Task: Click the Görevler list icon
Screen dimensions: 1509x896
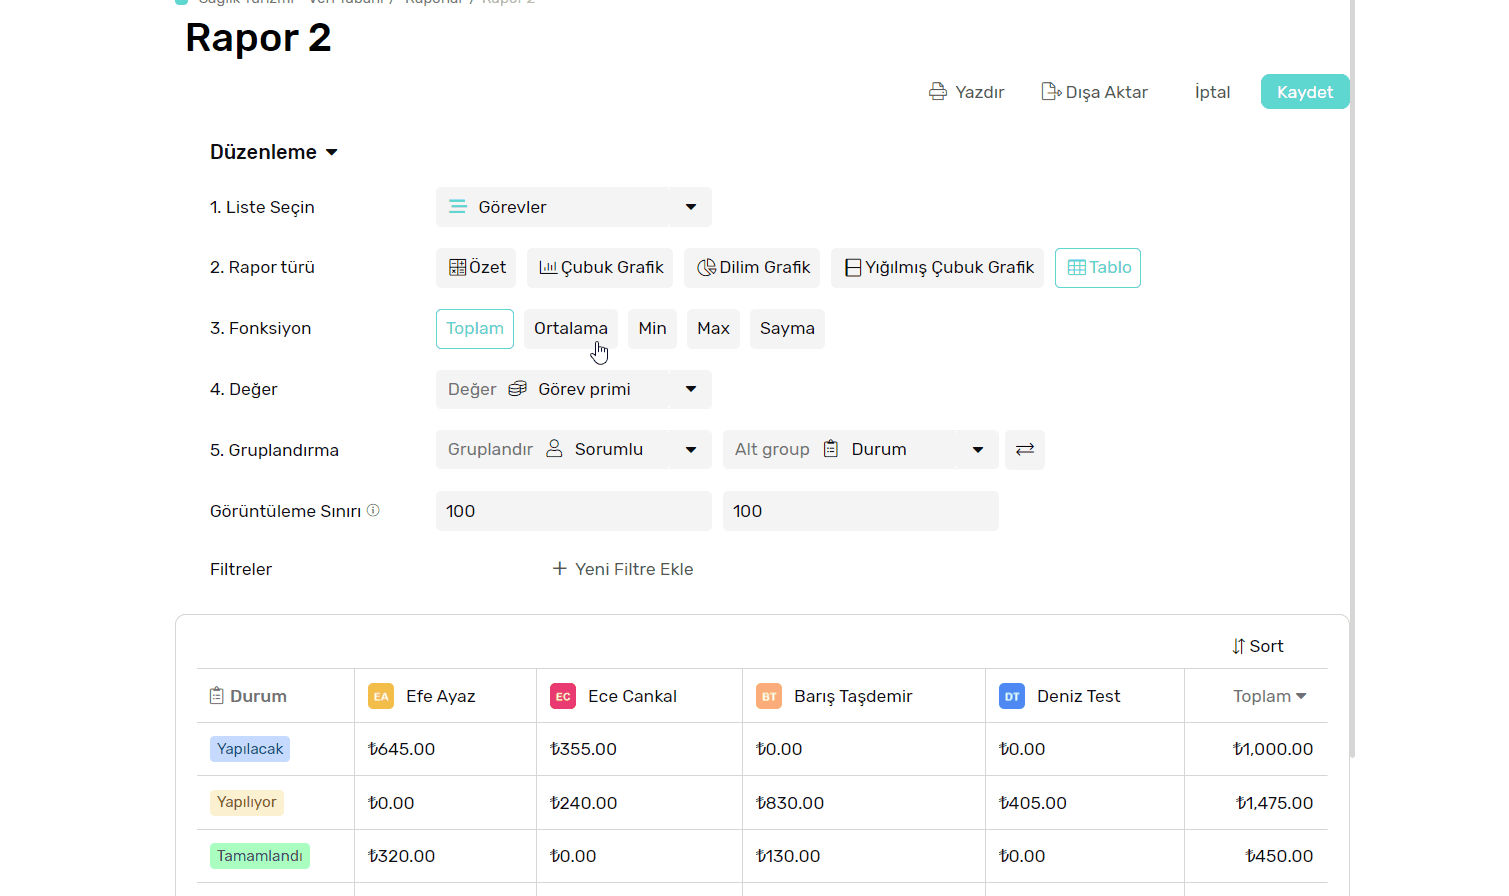Action: [457, 207]
